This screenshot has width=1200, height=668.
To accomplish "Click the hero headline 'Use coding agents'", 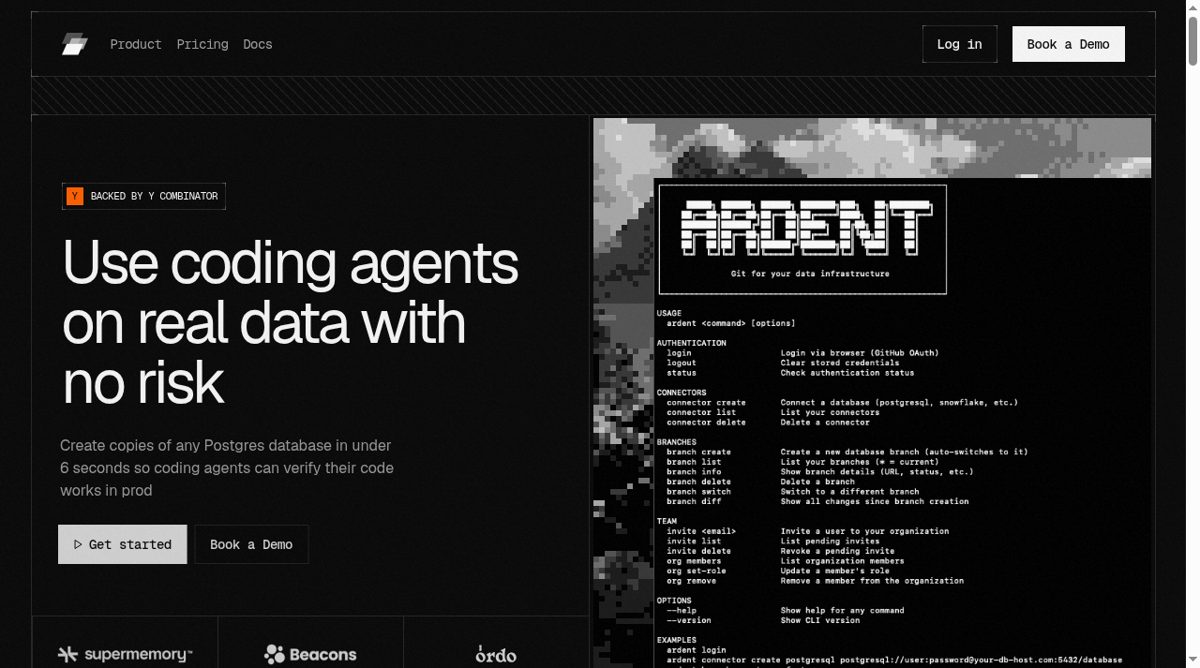I will [290, 264].
